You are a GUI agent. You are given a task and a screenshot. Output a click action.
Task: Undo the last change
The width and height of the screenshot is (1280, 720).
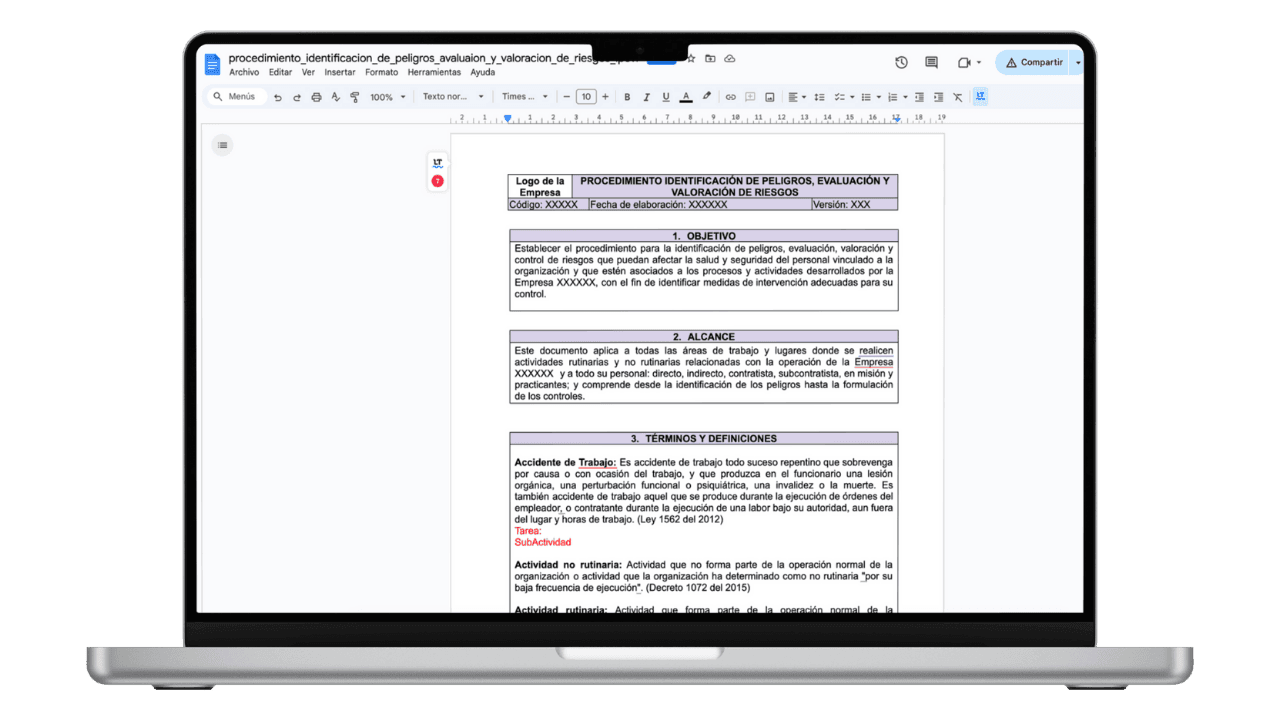point(277,96)
